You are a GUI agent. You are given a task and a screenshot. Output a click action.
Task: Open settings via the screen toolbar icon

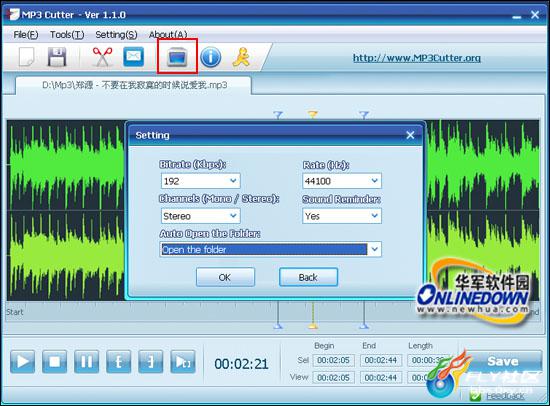coord(177,56)
